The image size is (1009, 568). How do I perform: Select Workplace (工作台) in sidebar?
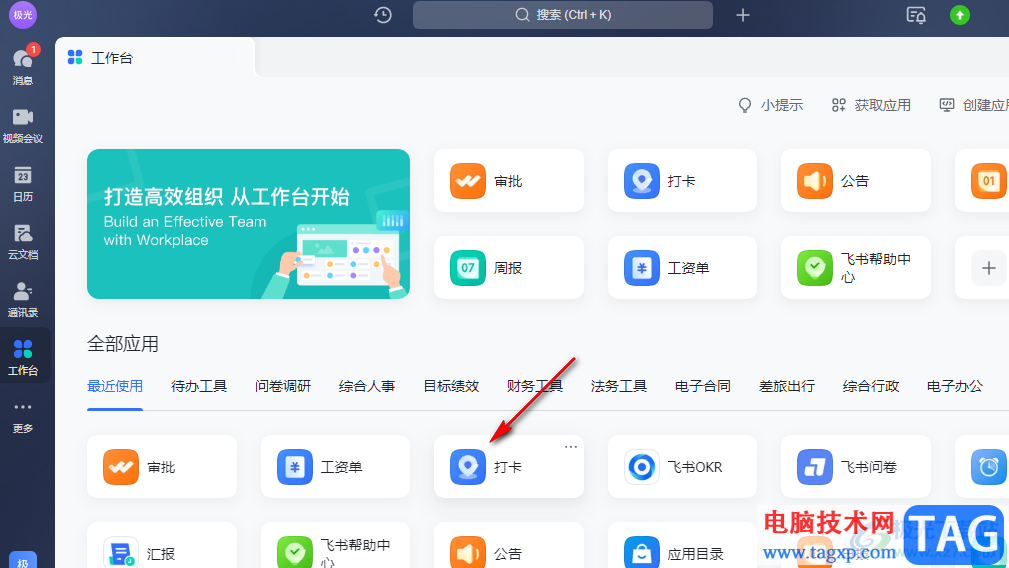click(23, 357)
